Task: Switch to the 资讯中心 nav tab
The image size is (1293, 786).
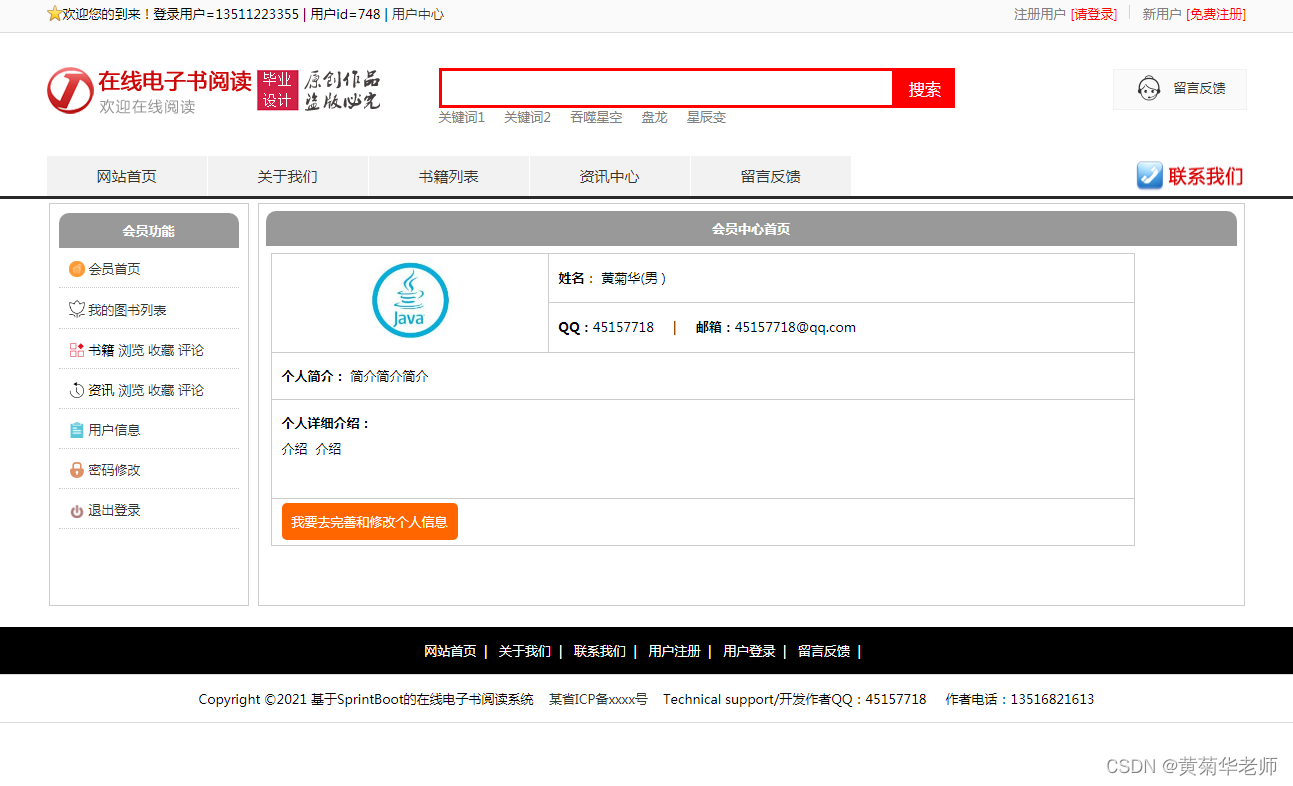Action: pyautogui.click(x=609, y=175)
